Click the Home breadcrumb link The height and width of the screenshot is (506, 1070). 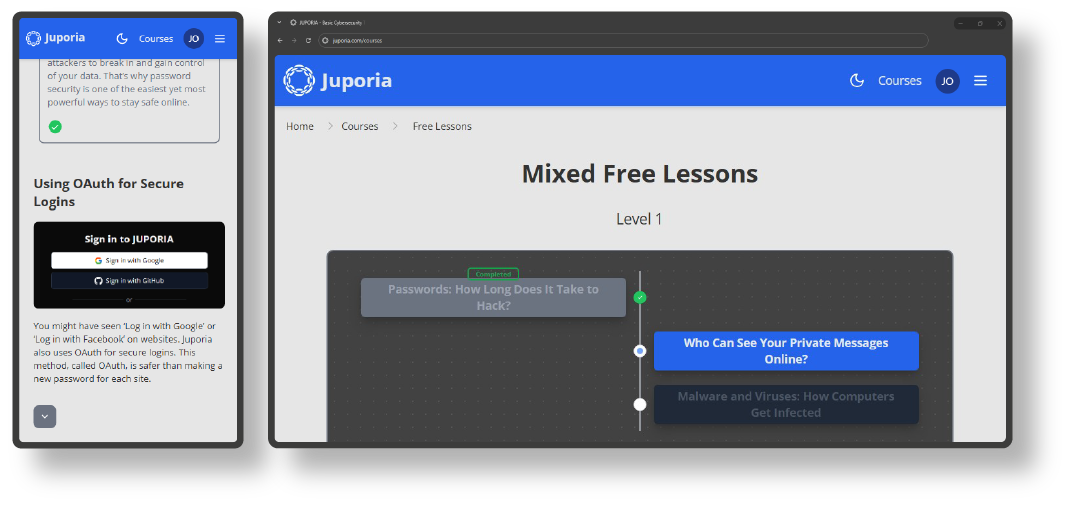point(300,127)
